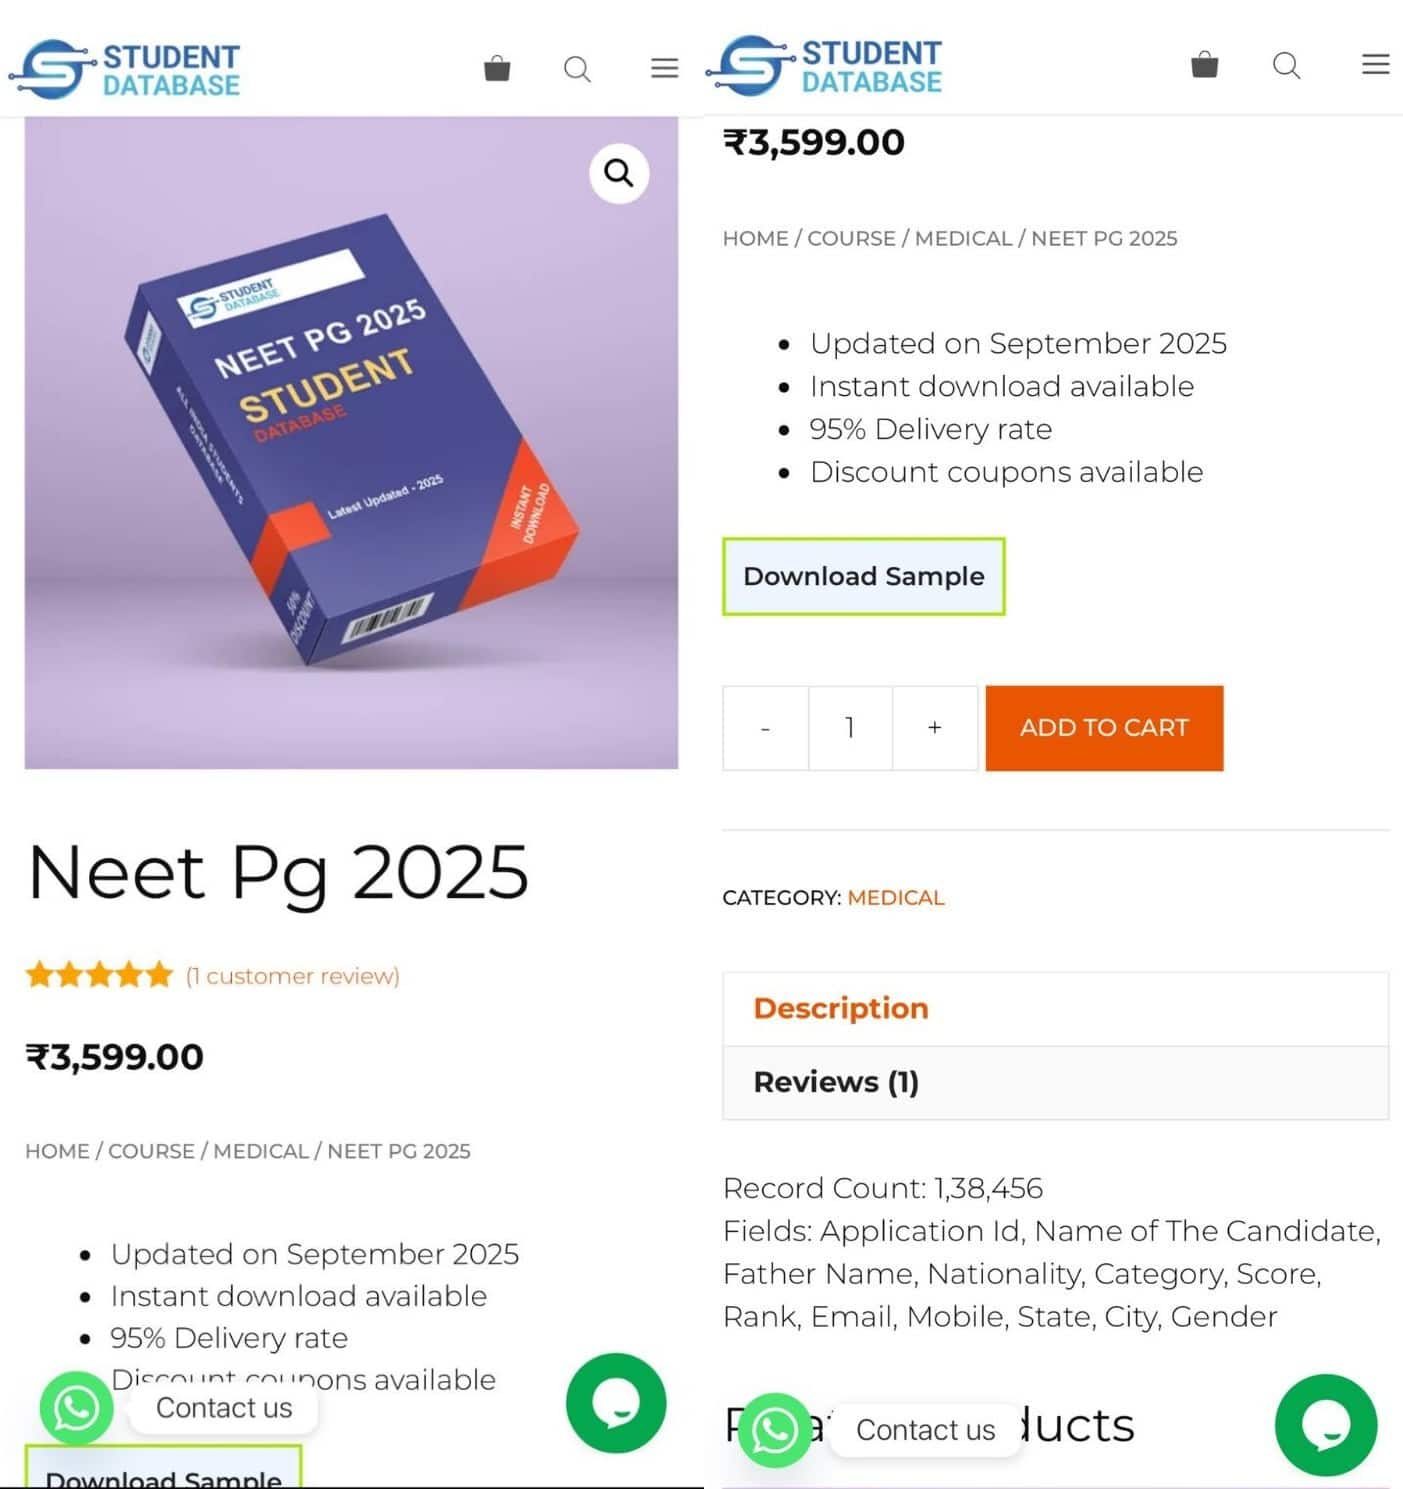Open the green chat bubble widget
1403x1489 pixels.
[615, 1404]
